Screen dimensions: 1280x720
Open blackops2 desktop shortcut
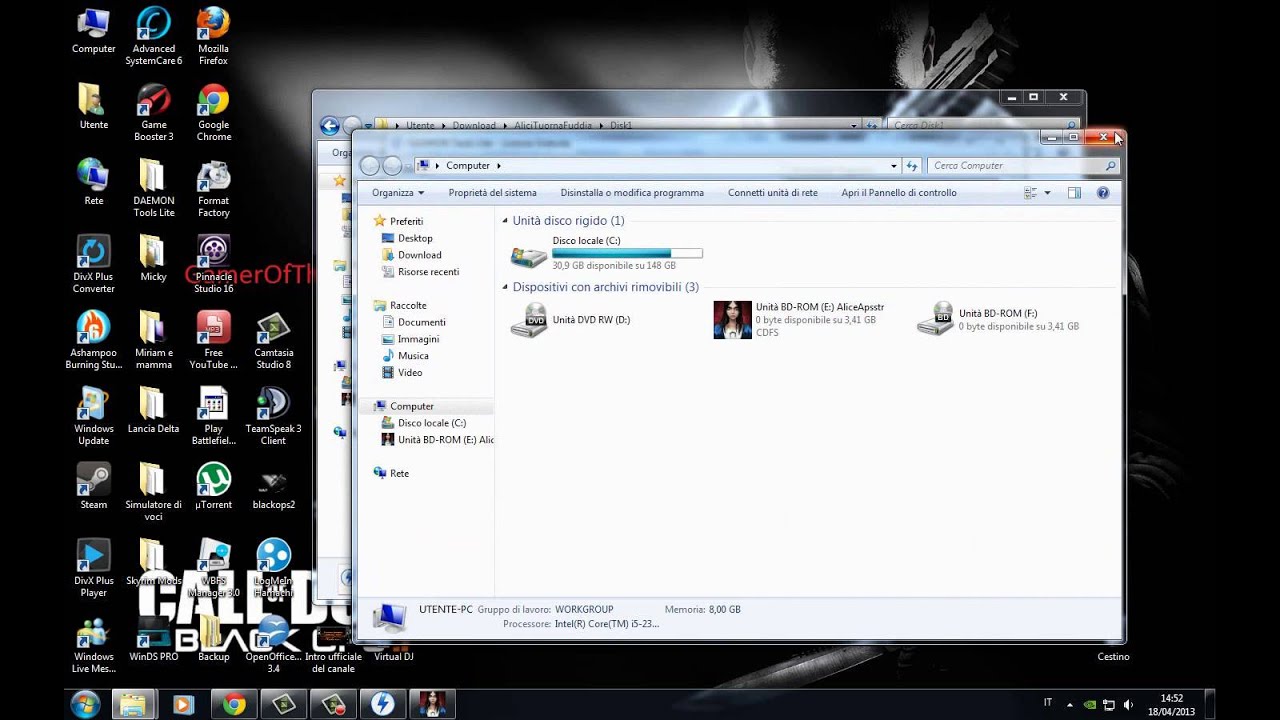273,486
